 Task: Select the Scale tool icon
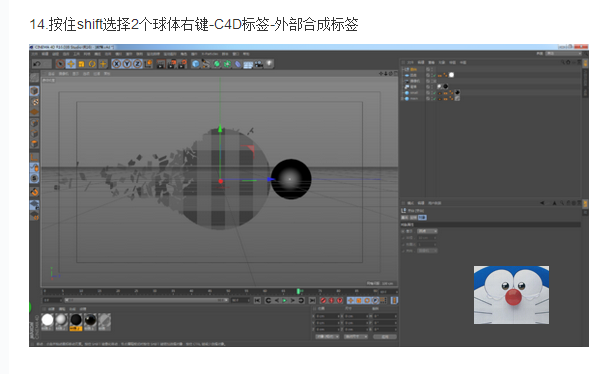(81, 64)
